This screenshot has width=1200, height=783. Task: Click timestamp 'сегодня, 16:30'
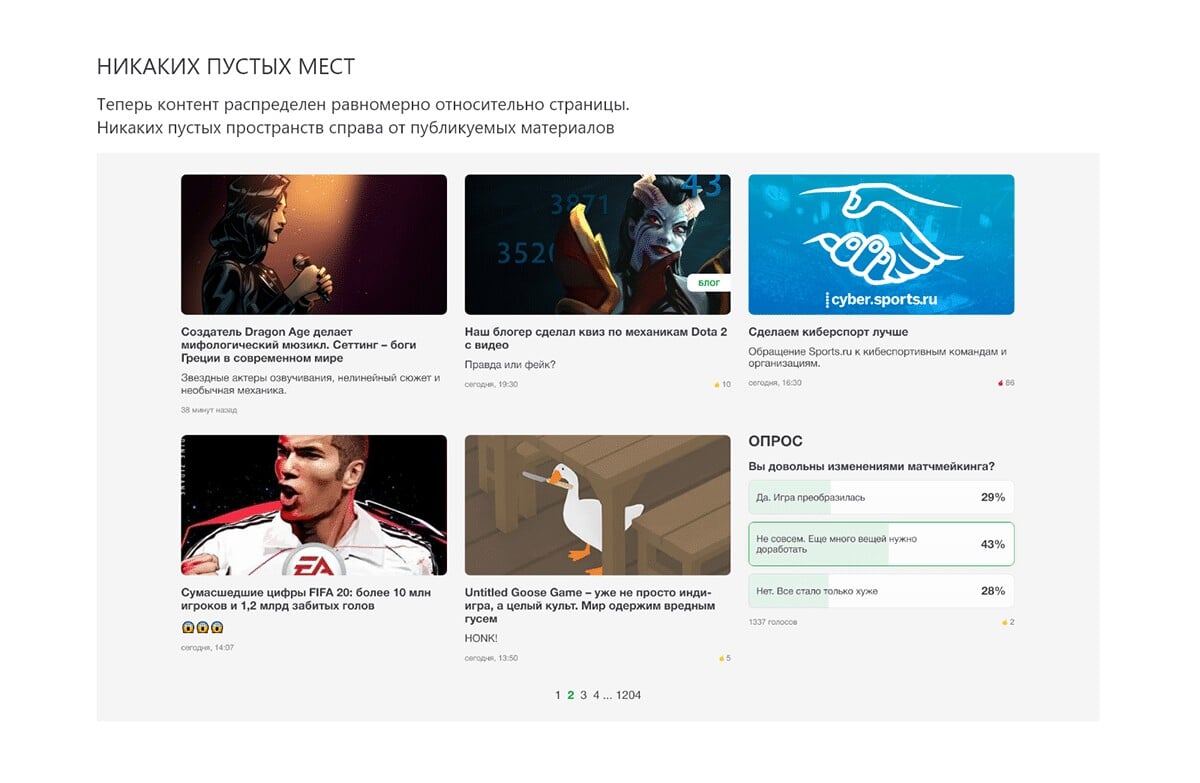point(775,383)
